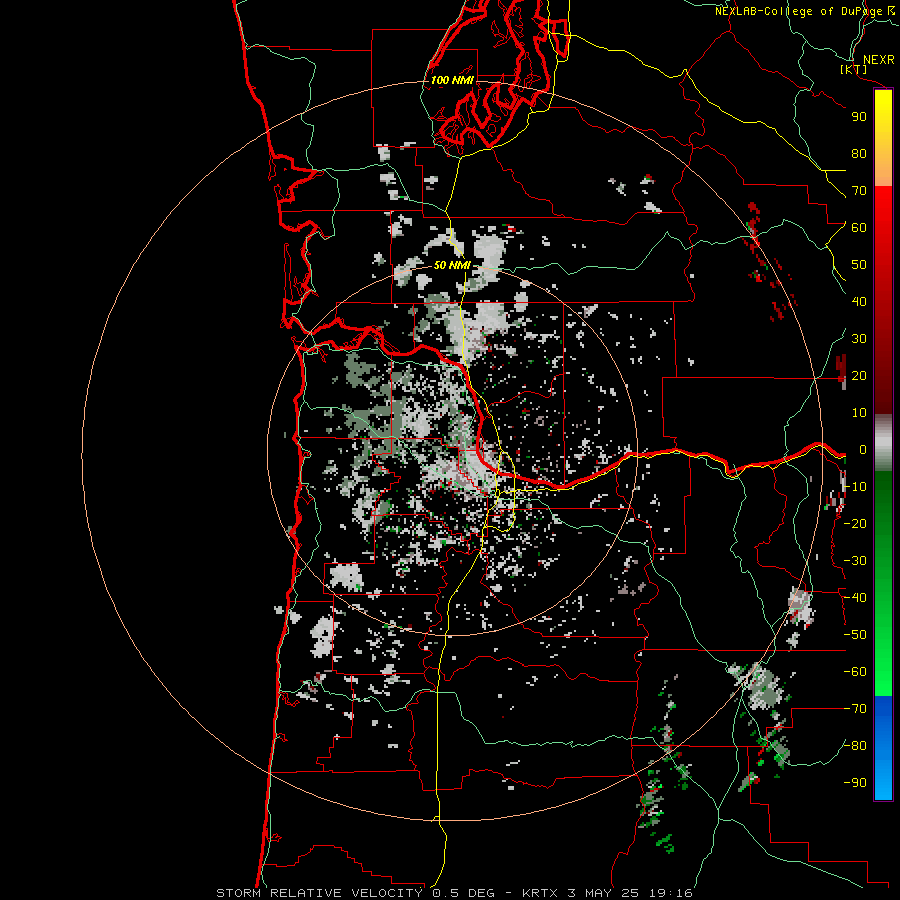Click the 50 value on velocity scale
Image resolution: width=900 pixels, height=900 pixels.
(x=859, y=265)
